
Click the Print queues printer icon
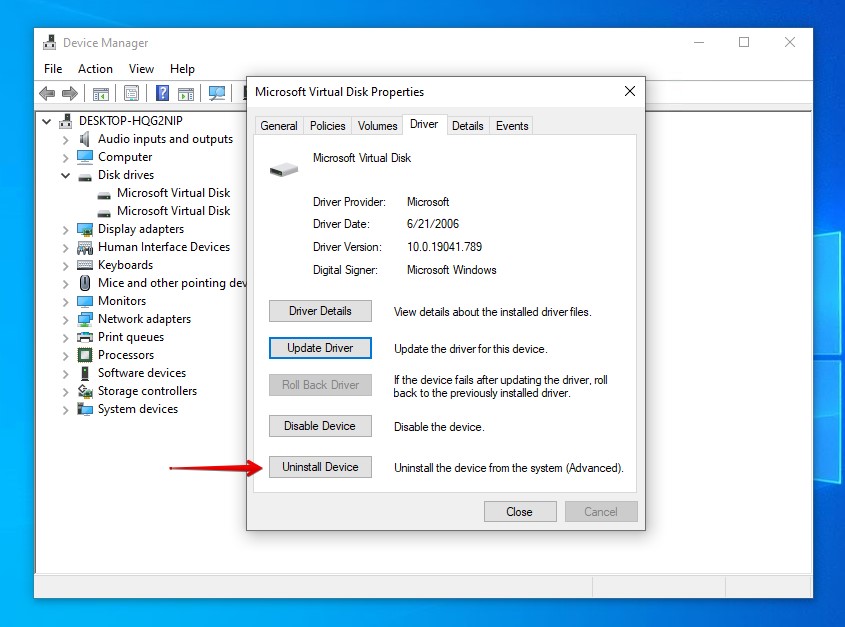(x=85, y=337)
